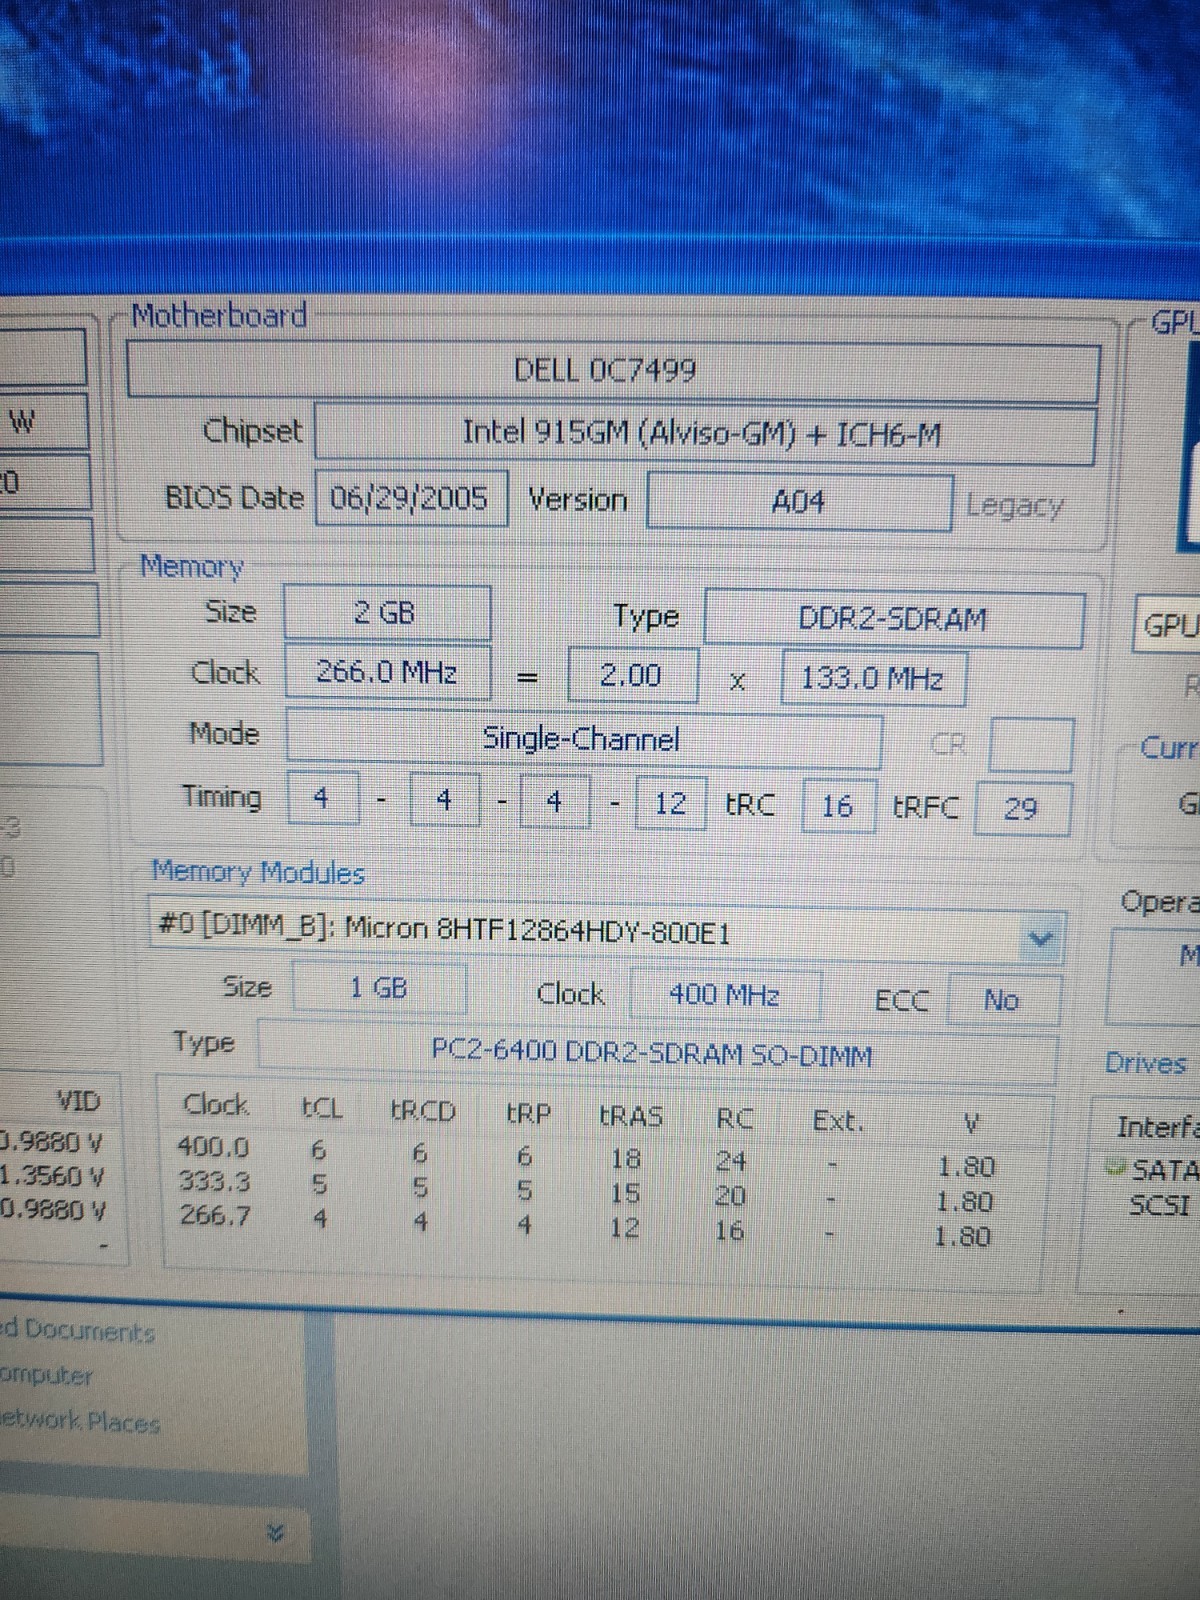Click the Motherboard group label
The height and width of the screenshot is (1600, 1200).
[x=219, y=316]
